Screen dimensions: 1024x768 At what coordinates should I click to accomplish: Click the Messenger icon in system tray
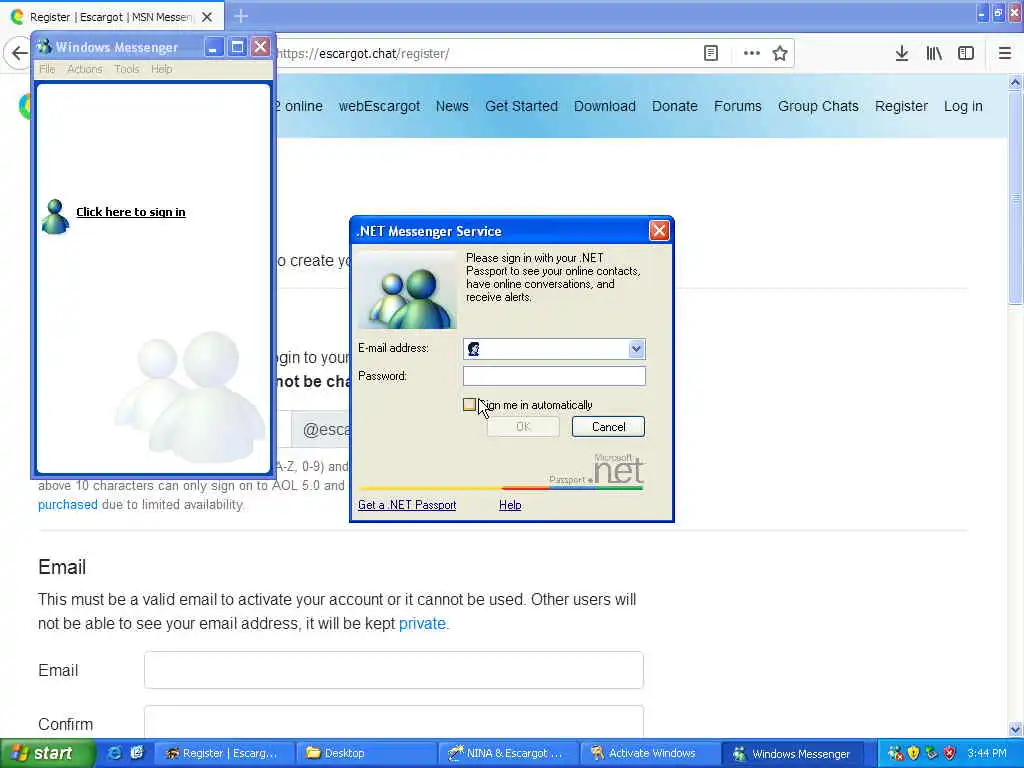click(x=895, y=753)
